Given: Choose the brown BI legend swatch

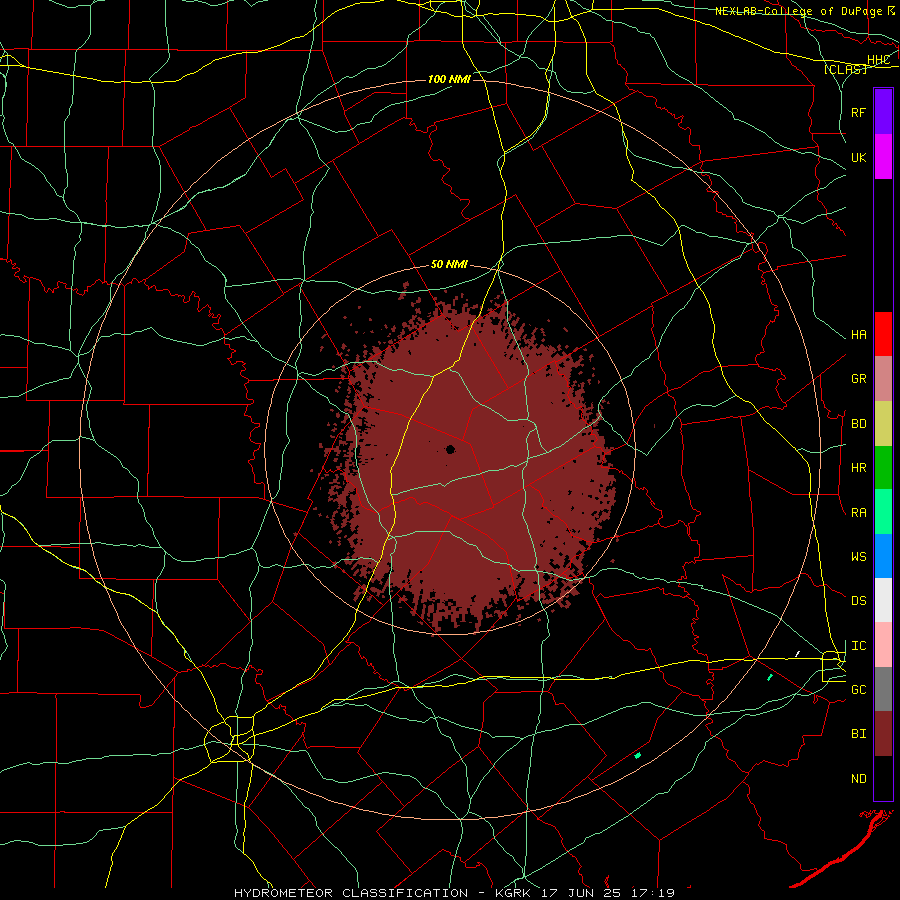Looking at the screenshot, I should point(883,734).
